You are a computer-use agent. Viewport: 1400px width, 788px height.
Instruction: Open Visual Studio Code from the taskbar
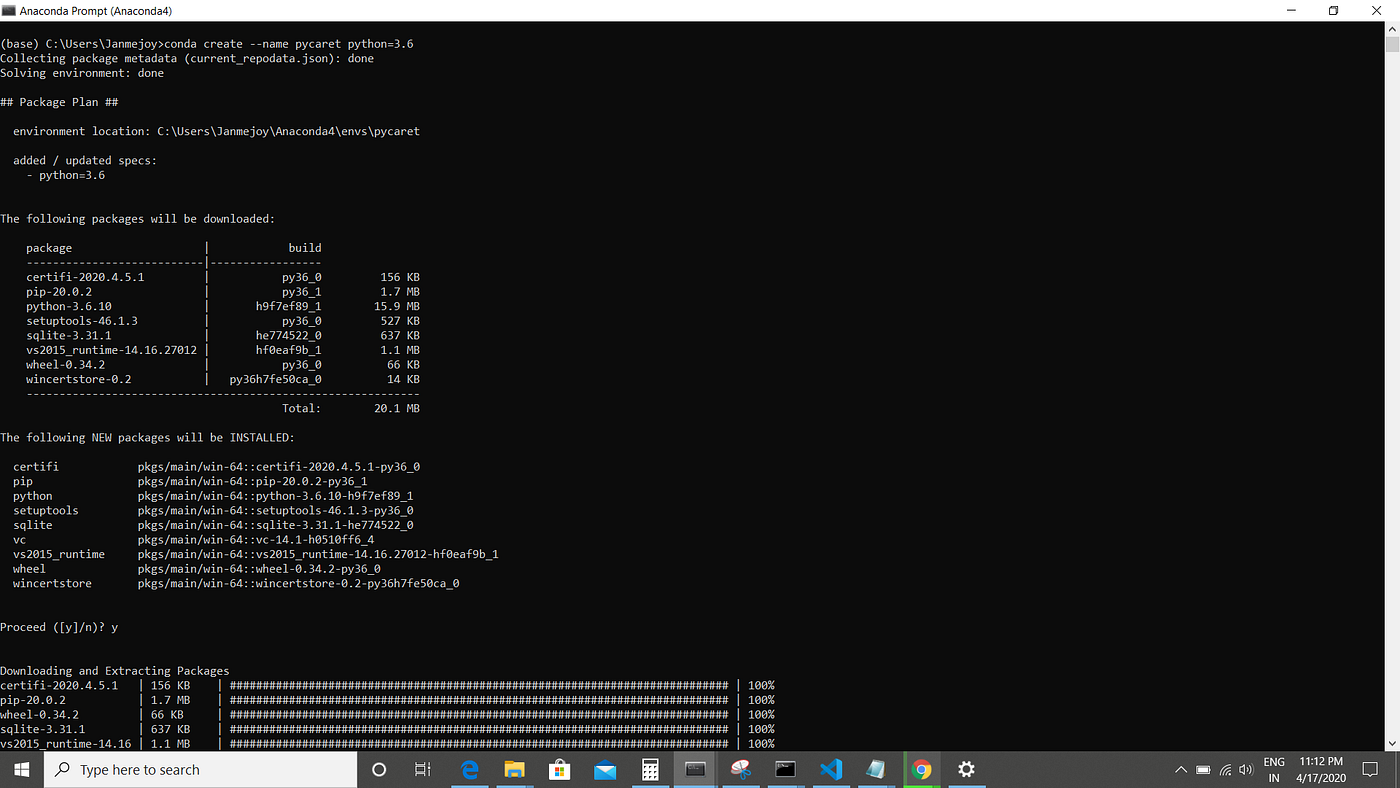[829, 769]
